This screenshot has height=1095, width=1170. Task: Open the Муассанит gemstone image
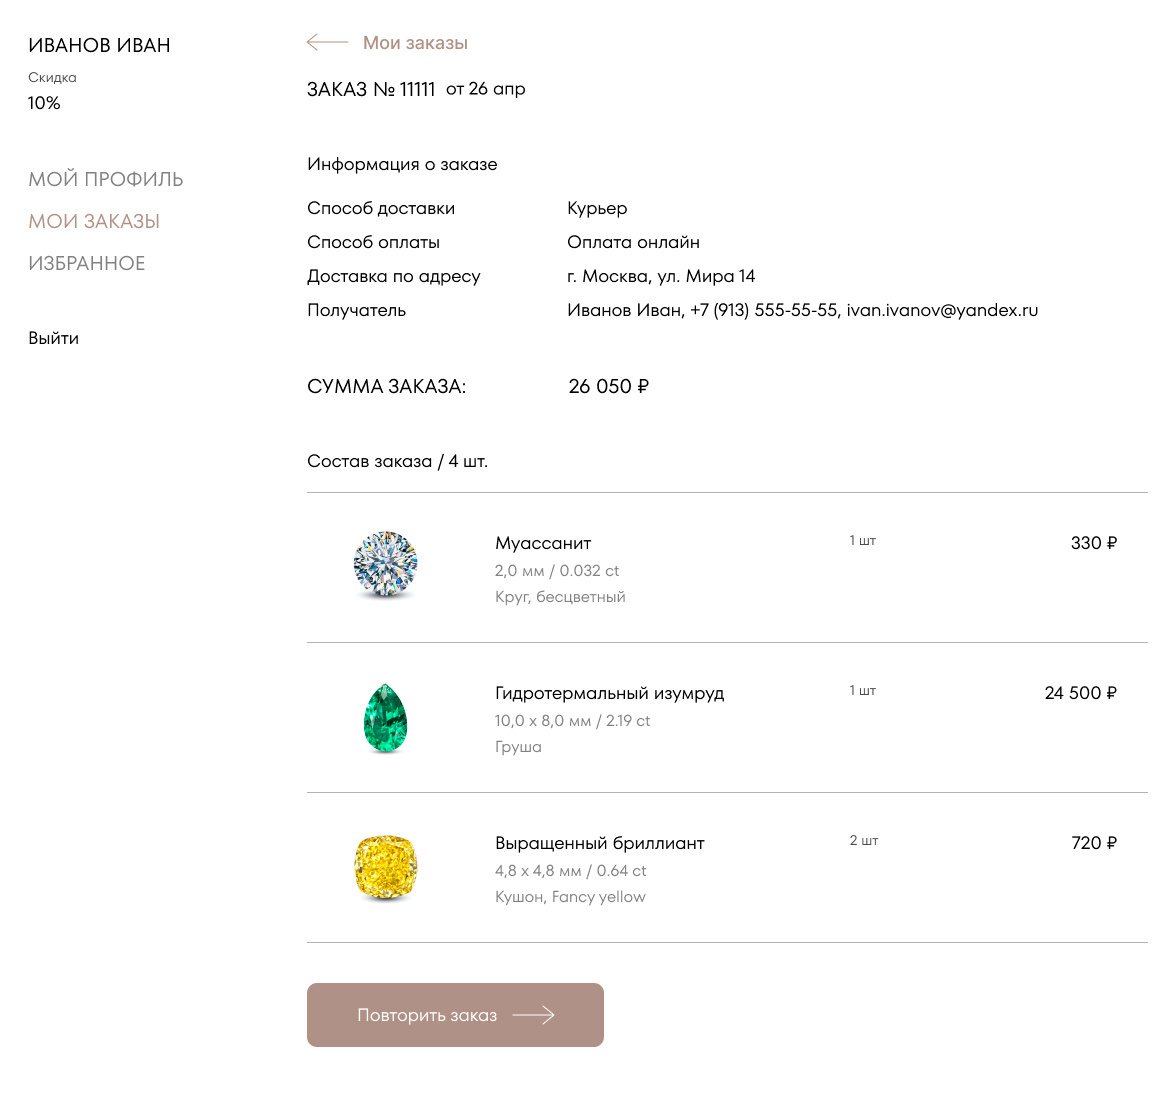385,565
